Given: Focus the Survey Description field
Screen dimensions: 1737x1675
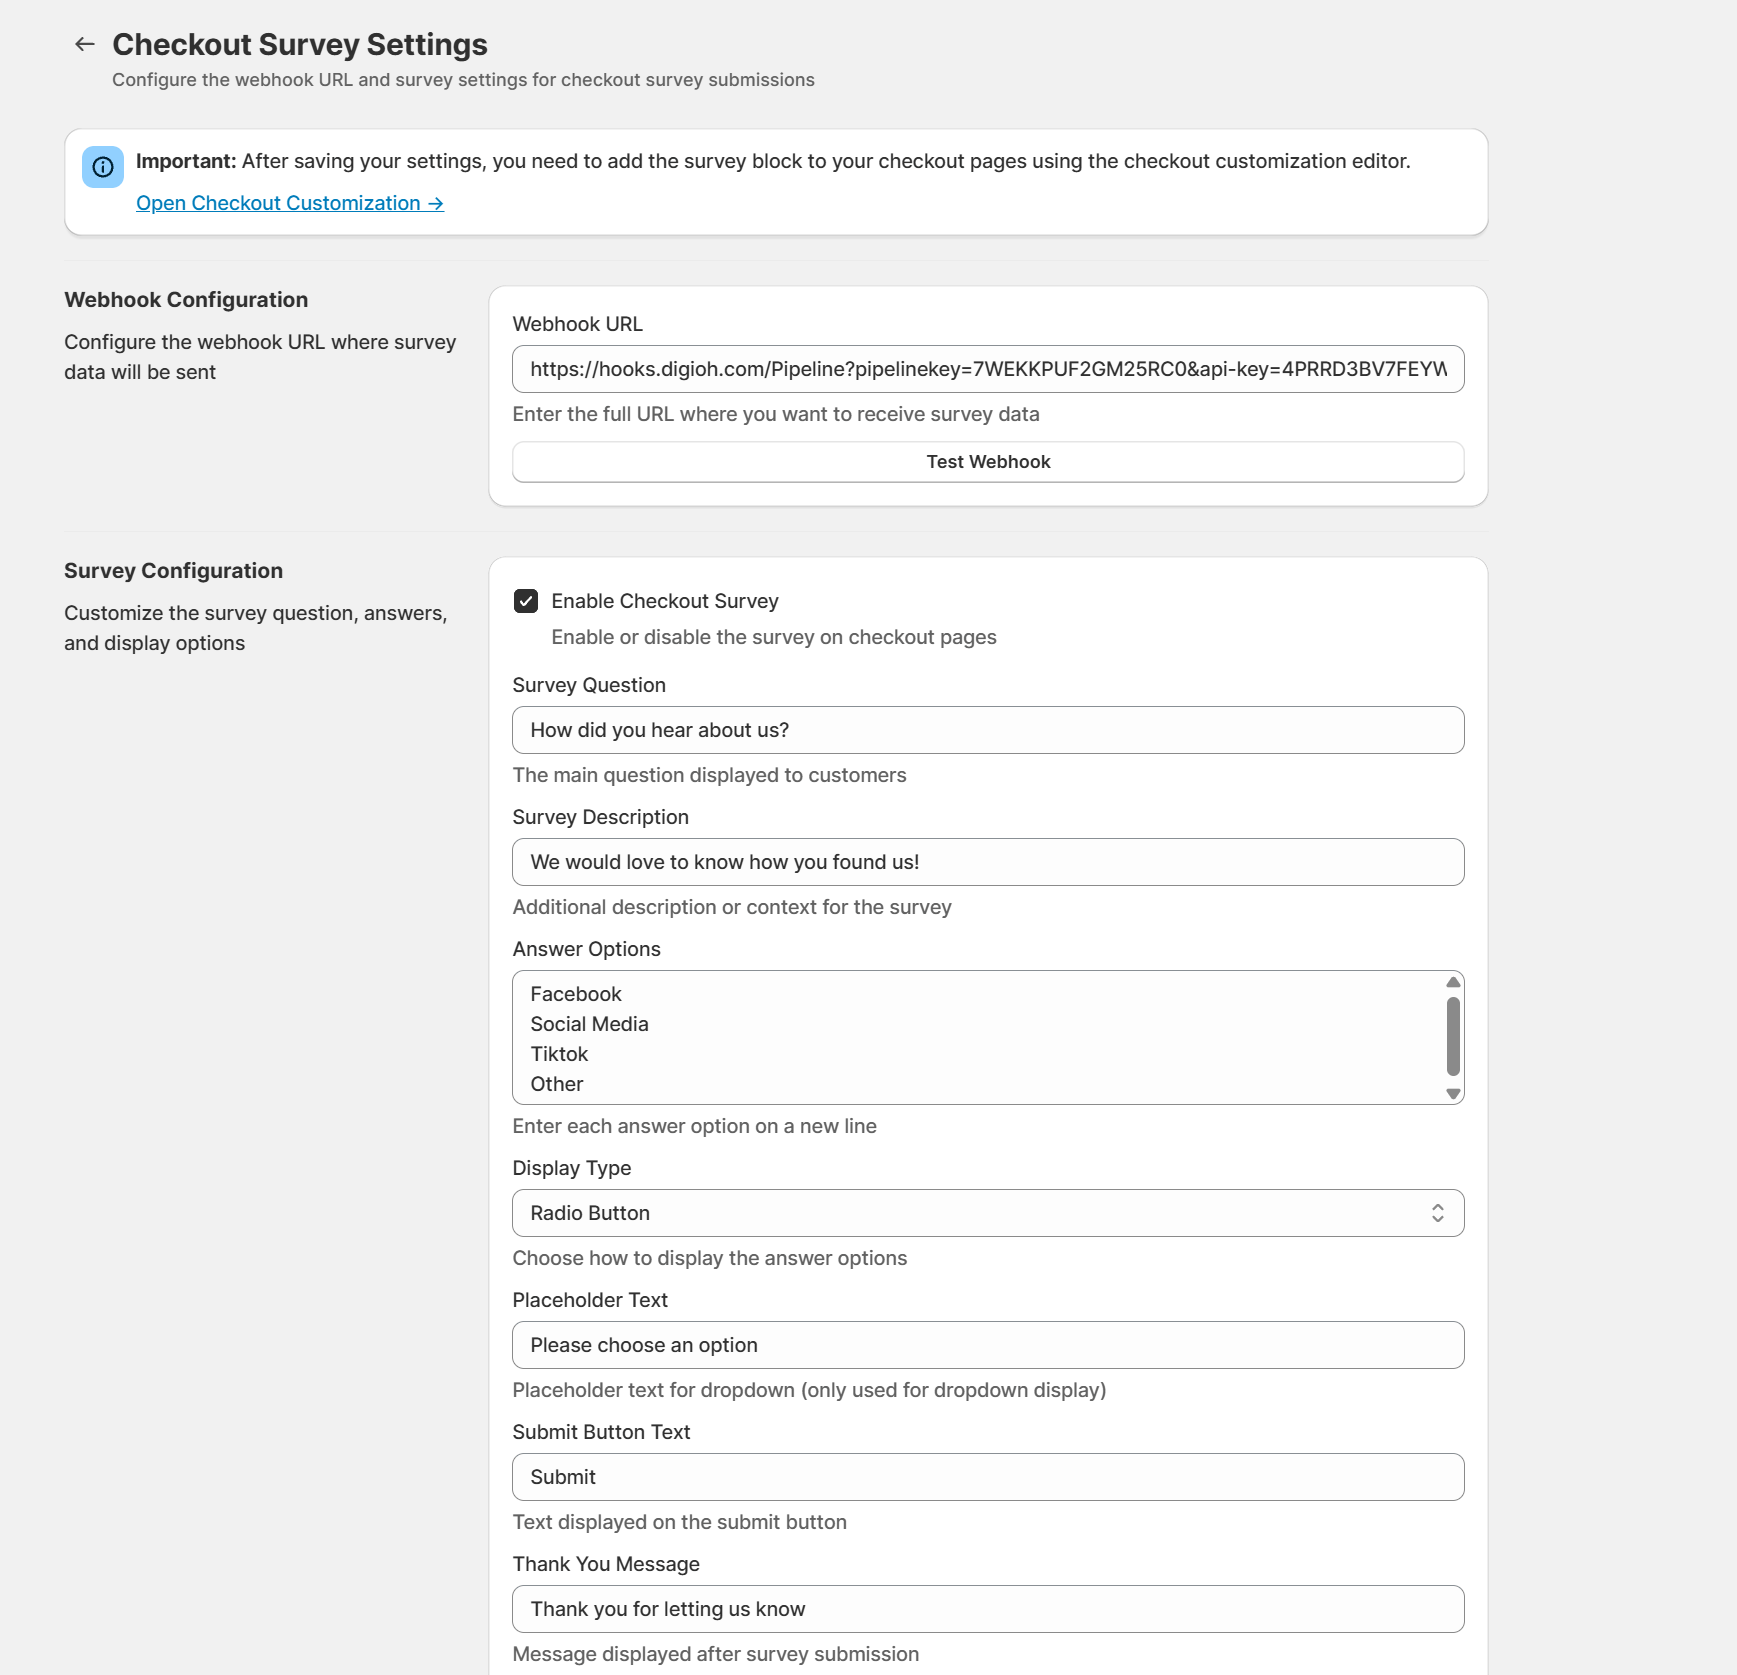Looking at the screenshot, I should point(987,862).
